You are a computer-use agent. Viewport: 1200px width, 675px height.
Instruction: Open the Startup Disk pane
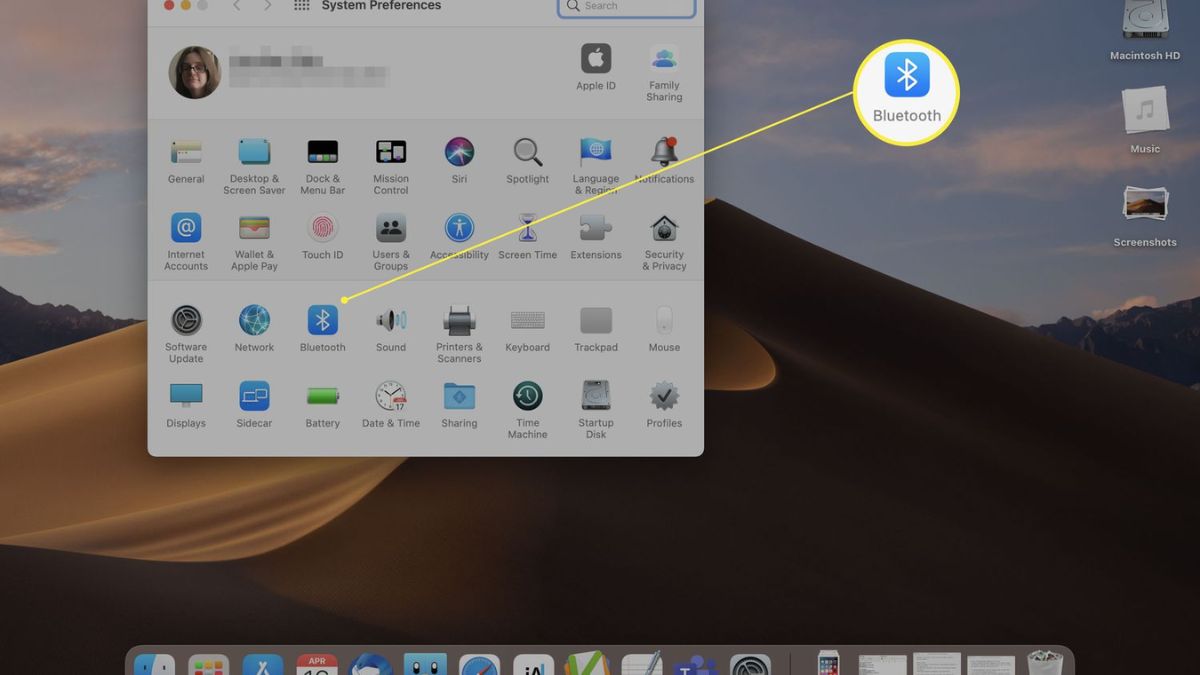tap(596, 396)
